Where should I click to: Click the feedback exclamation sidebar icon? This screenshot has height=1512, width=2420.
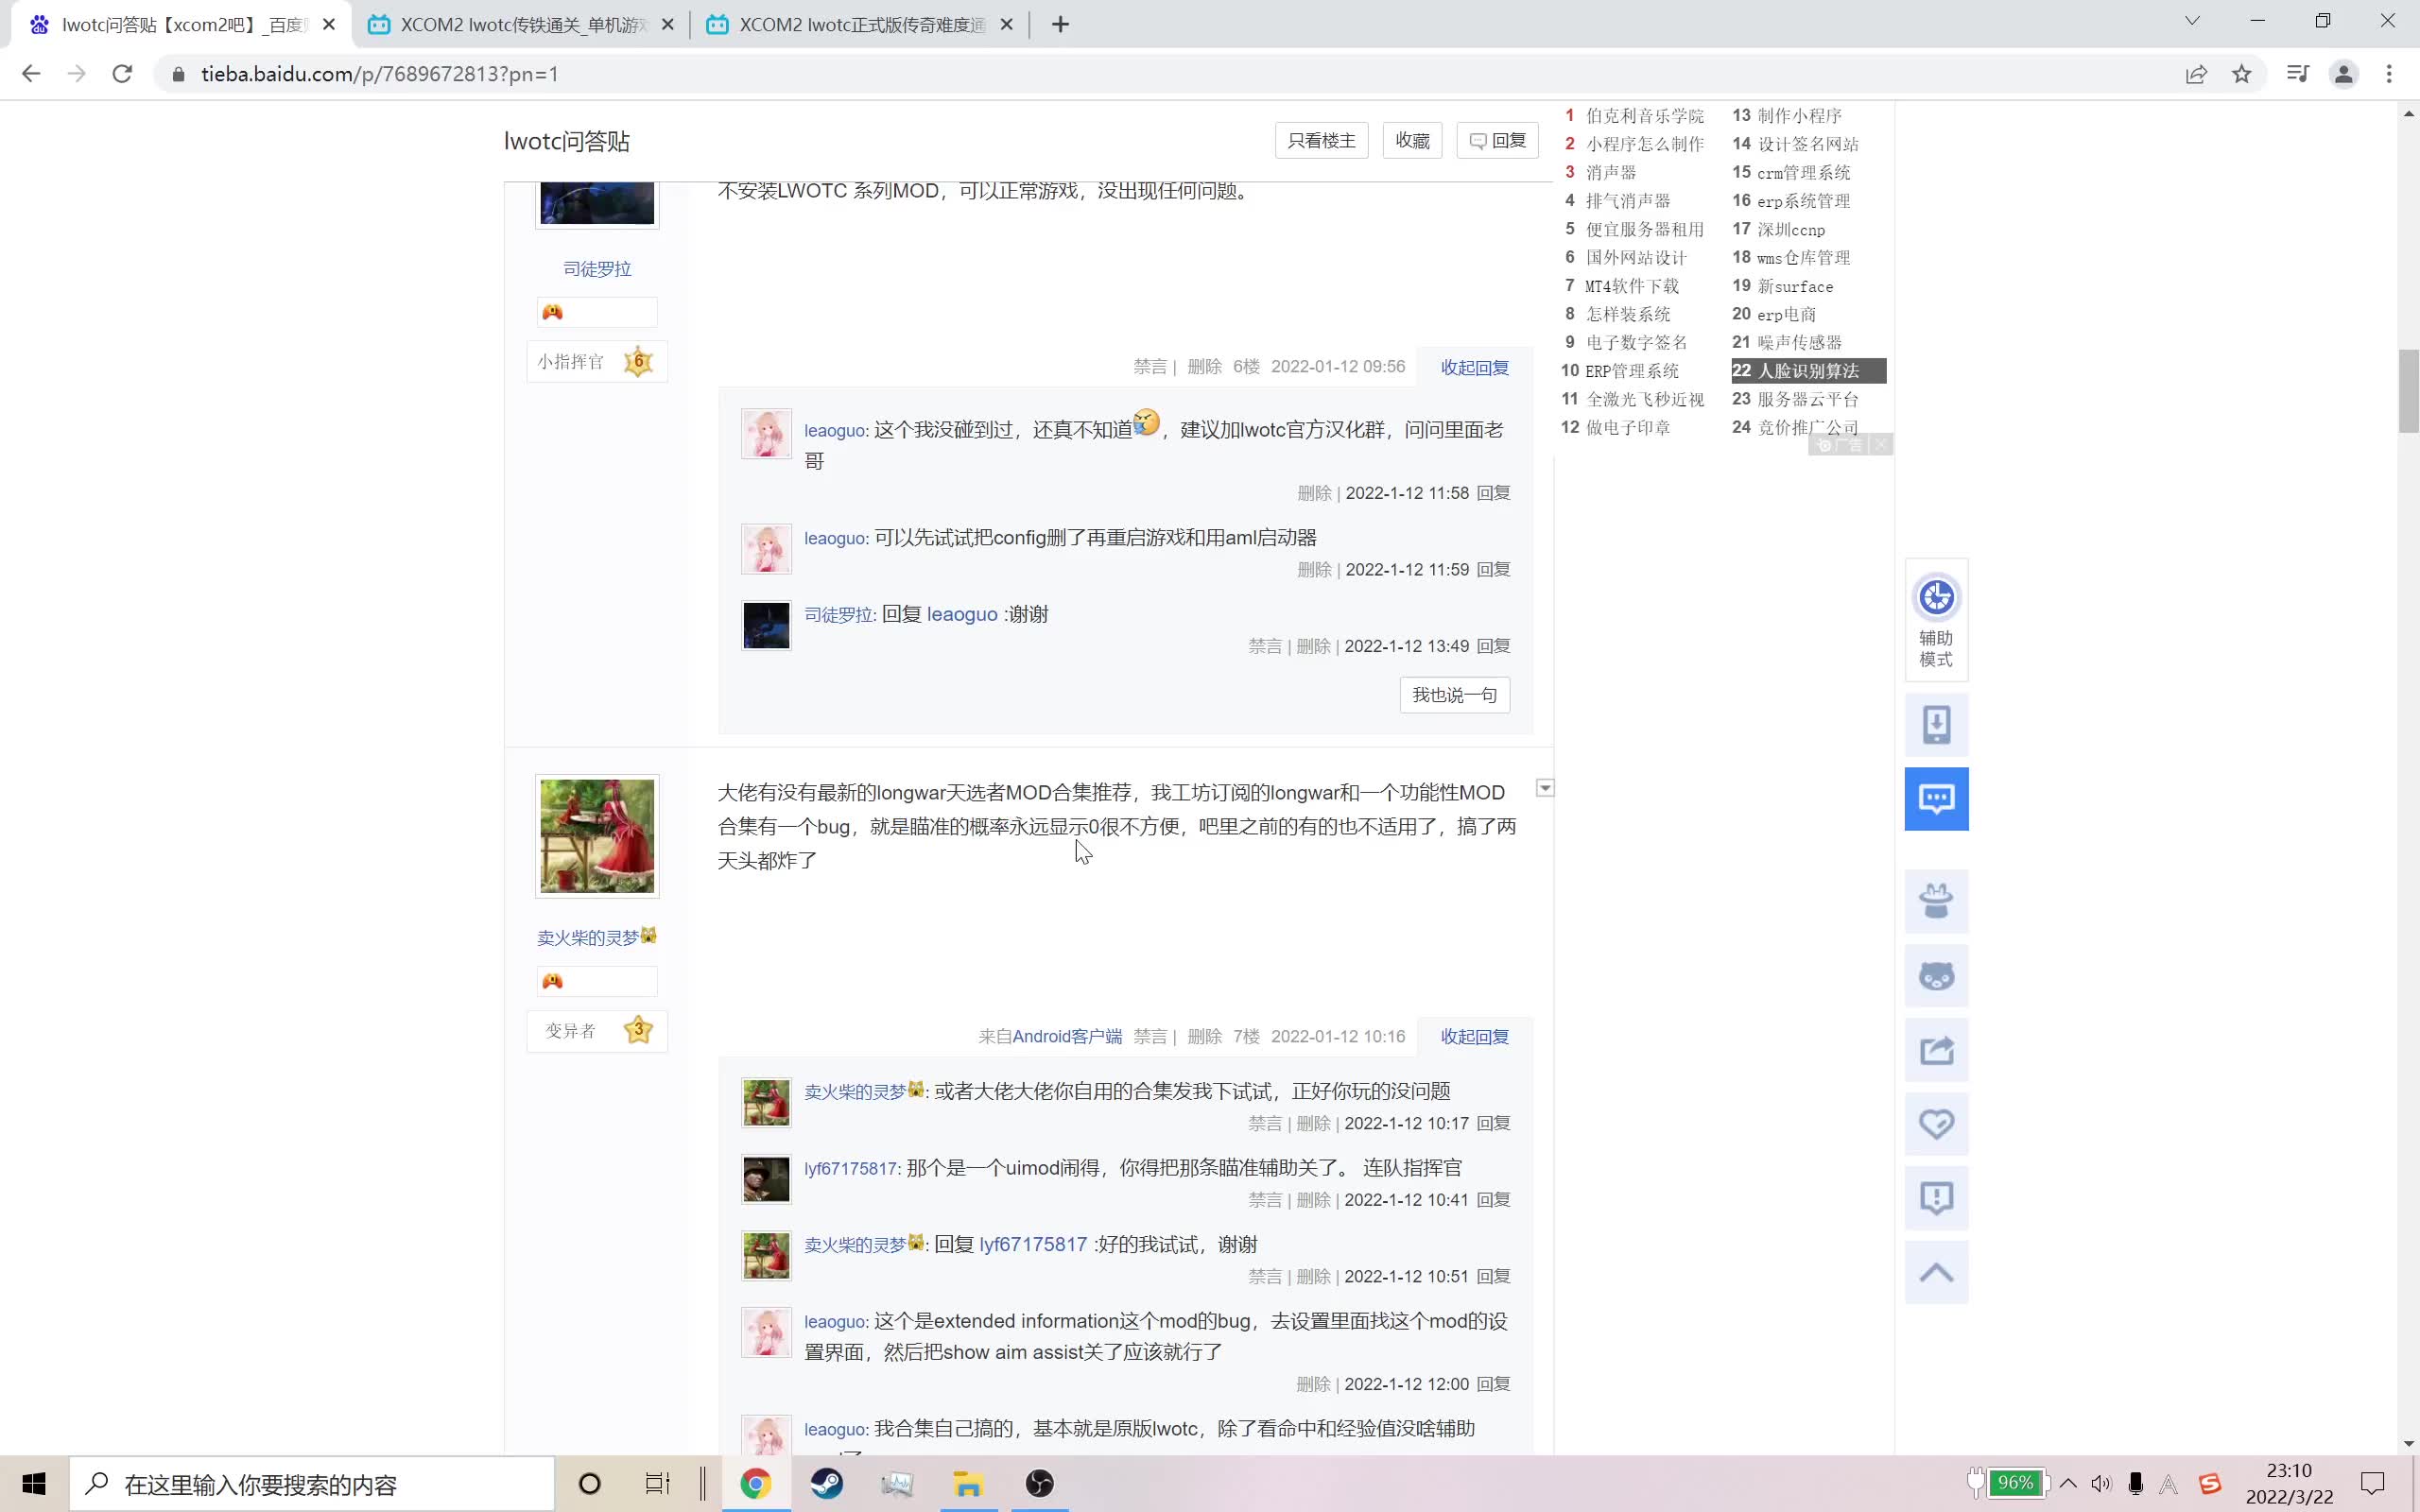(x=1936, y=1198)
